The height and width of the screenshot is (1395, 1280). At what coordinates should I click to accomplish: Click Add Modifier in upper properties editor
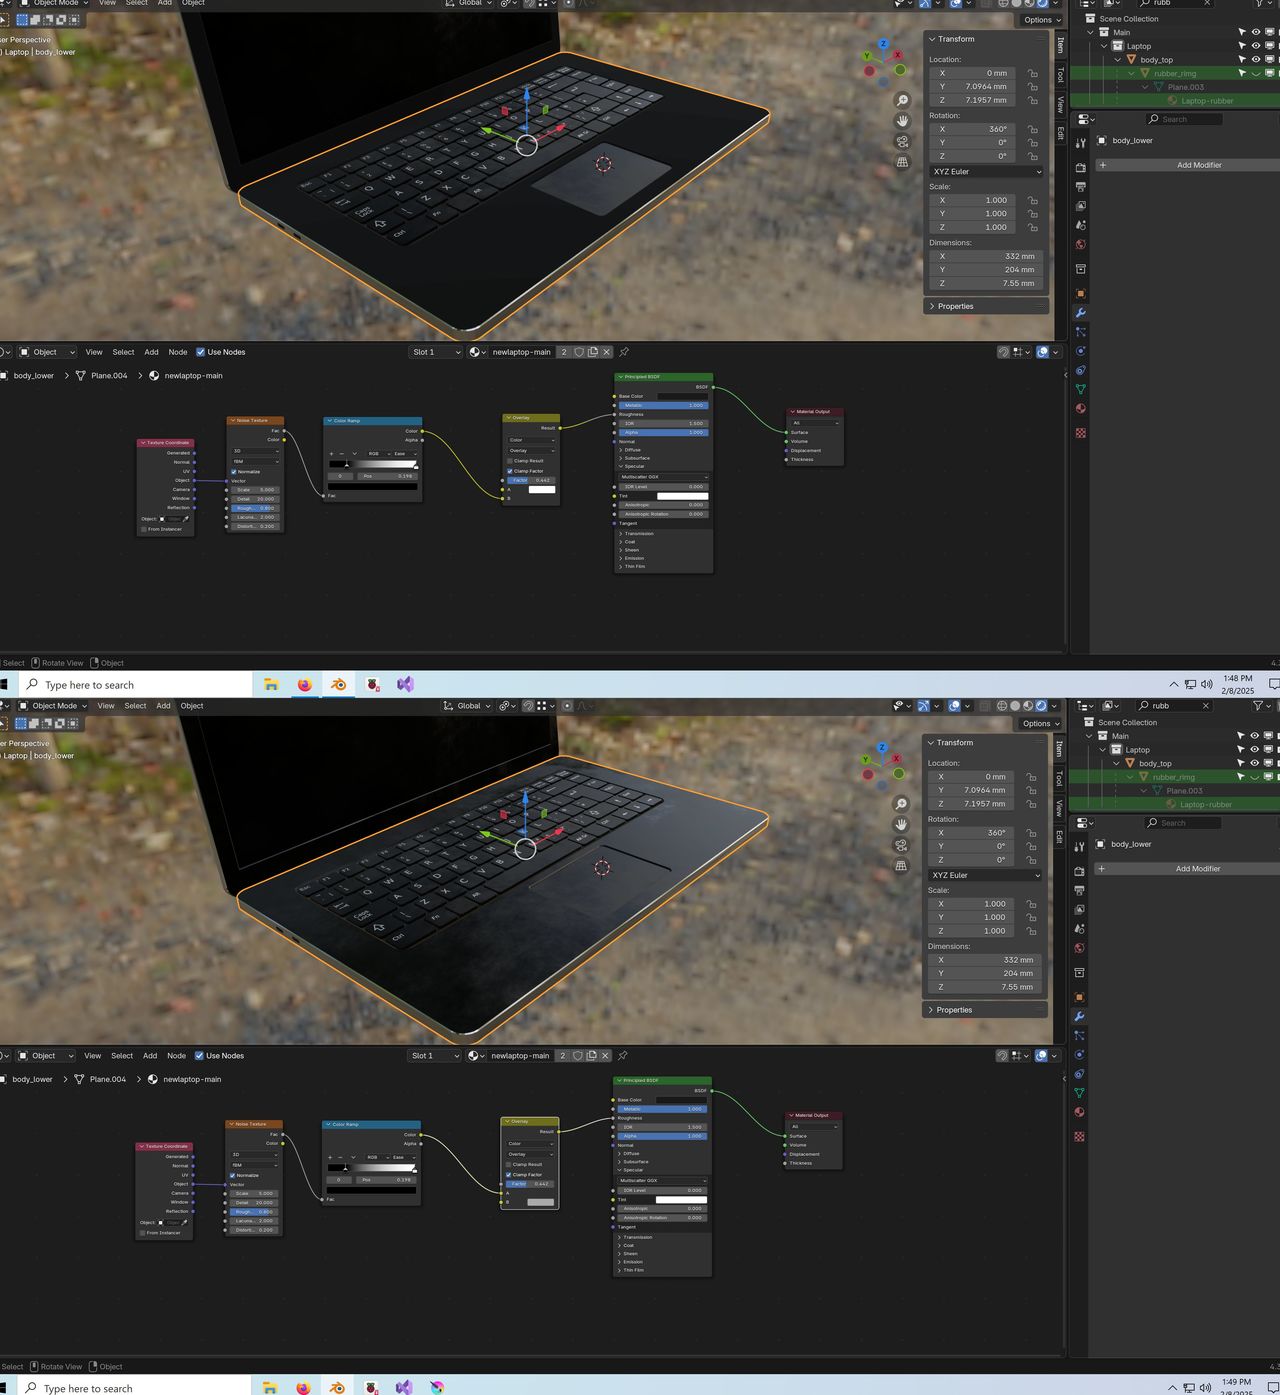tap(1190, 165)
